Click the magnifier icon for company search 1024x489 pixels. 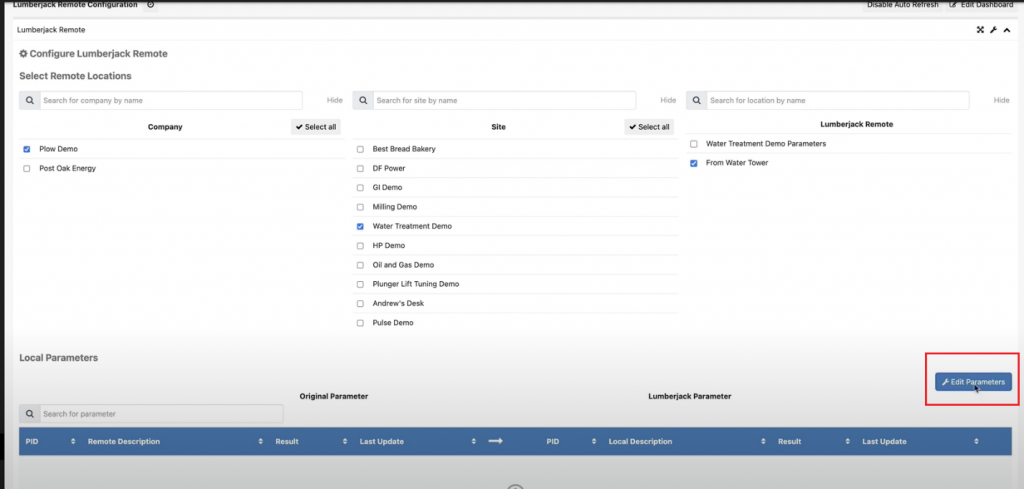[30, 101]
